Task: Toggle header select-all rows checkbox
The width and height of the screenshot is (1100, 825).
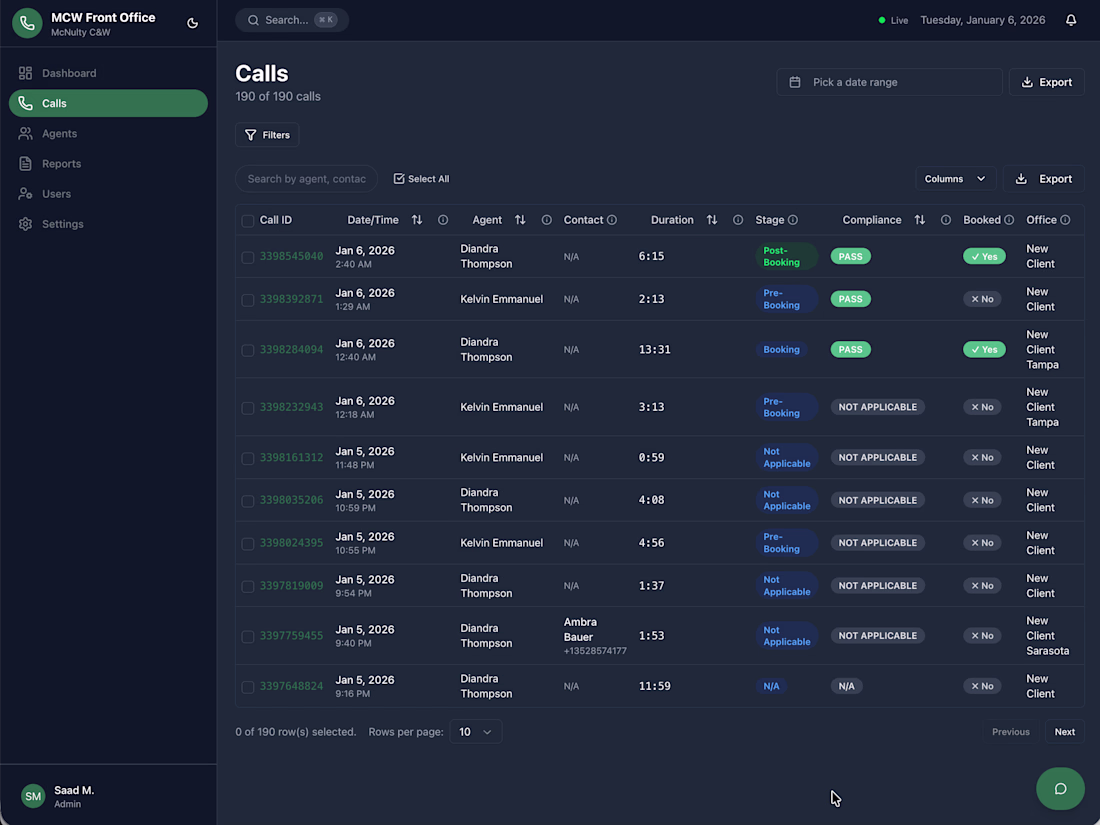Action: click(x=248, y=221)
